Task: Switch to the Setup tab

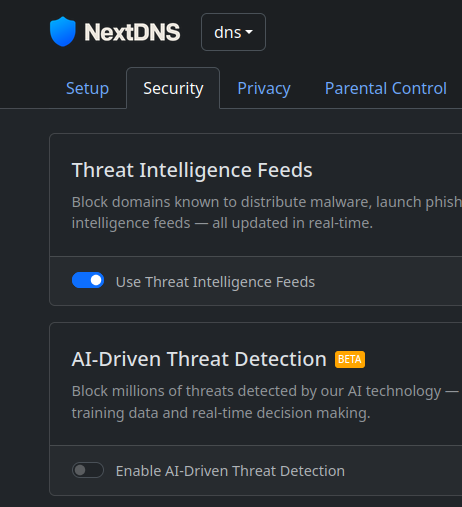Action: (x=87, y=88)
